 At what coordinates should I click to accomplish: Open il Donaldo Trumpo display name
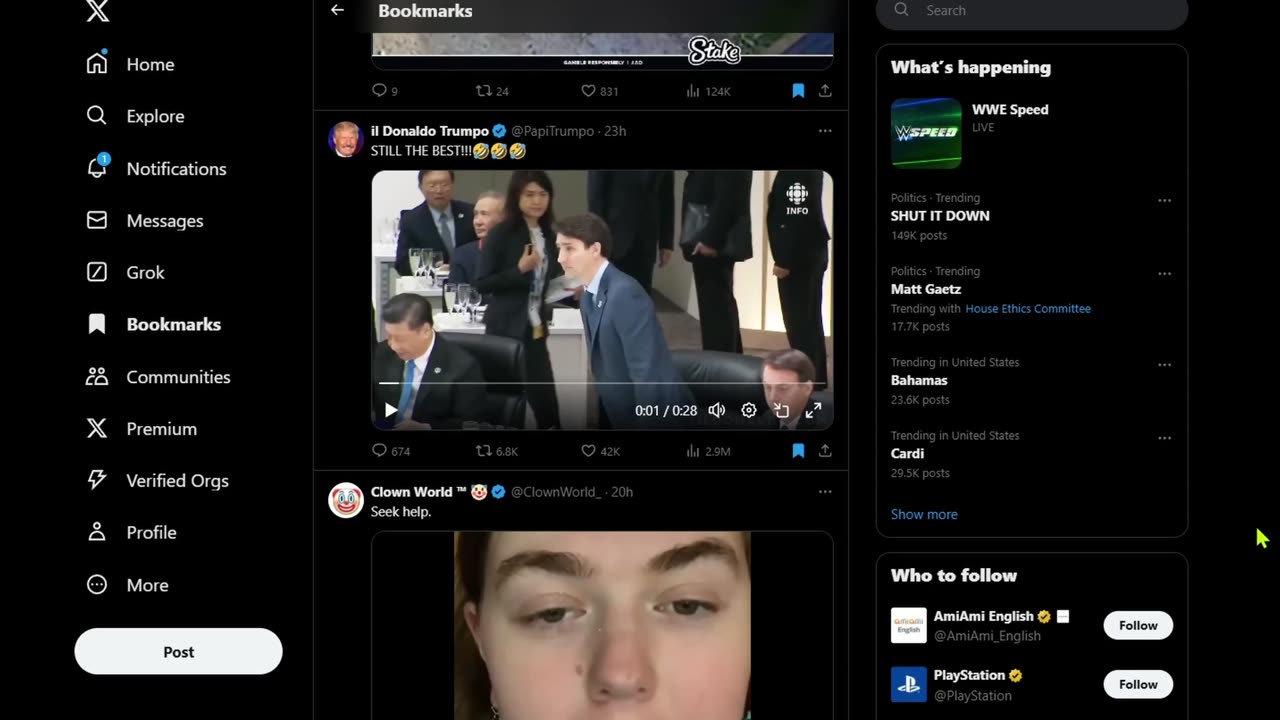click(x=430, y=131)
